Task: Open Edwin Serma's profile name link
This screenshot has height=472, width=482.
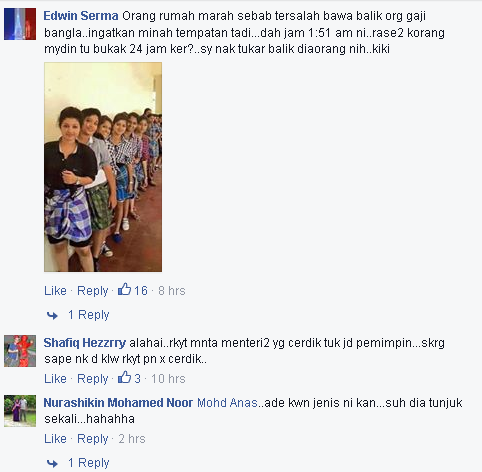Action: tap(81, 16)
